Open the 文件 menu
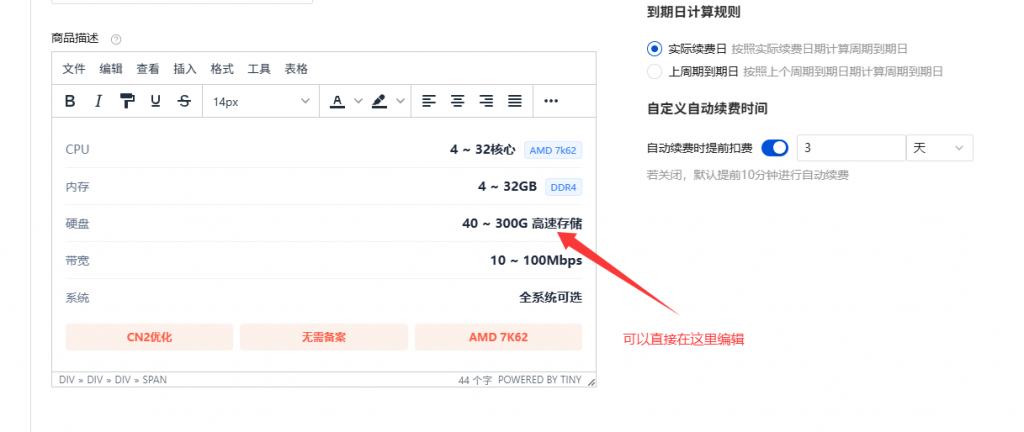This screenshot has width=1024, height=432. [x=74, y=69]
